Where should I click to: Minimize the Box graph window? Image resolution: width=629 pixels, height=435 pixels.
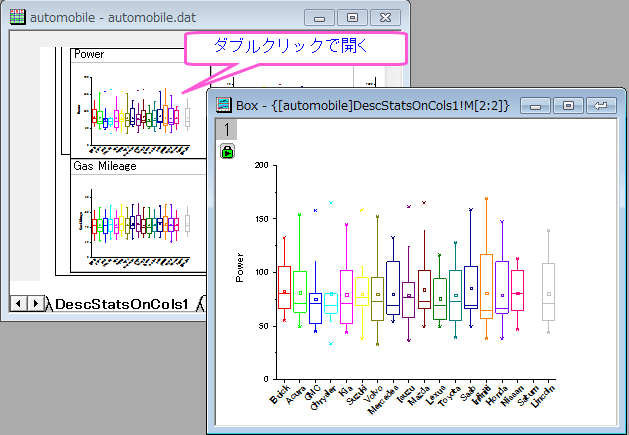click(536, 106)
